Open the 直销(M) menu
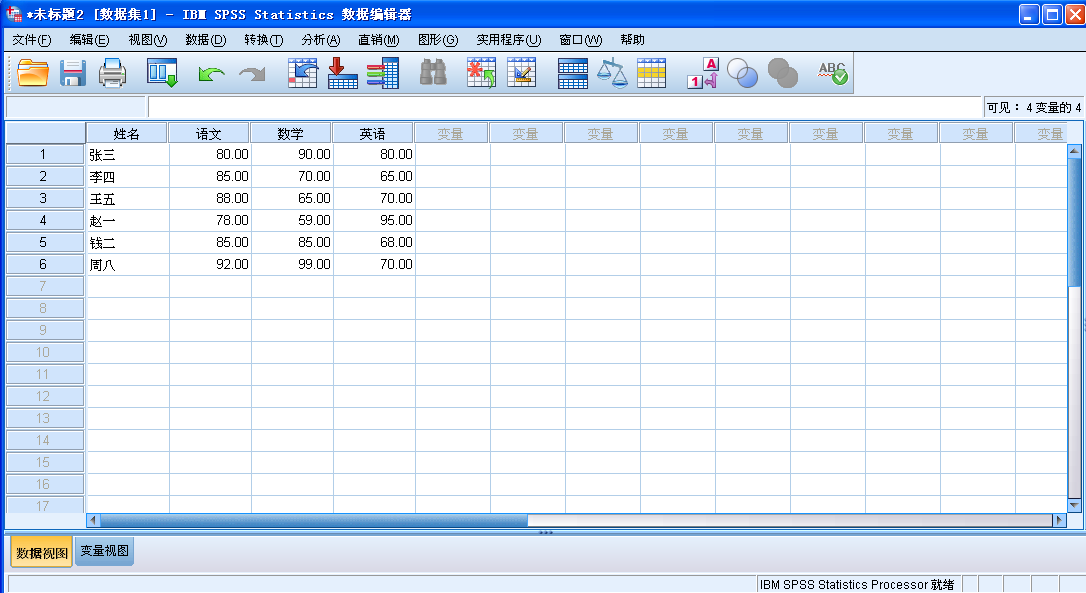 [379, 40]
